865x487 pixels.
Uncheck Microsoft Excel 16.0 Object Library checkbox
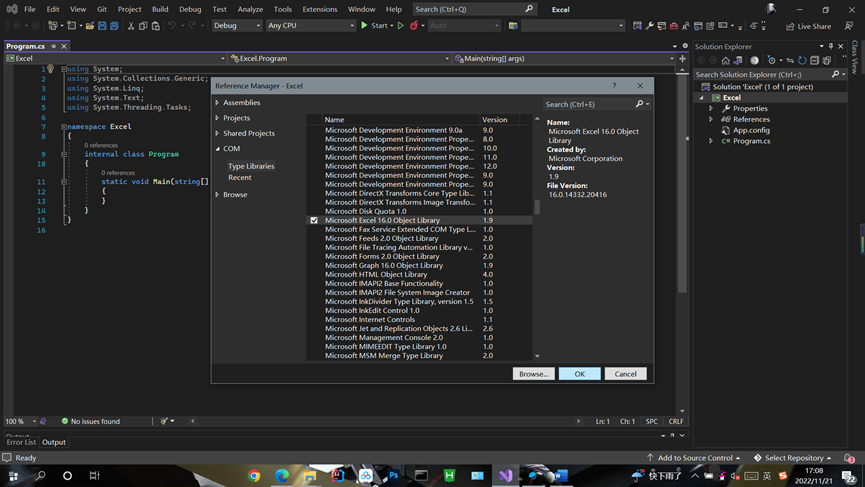(314, 220)
